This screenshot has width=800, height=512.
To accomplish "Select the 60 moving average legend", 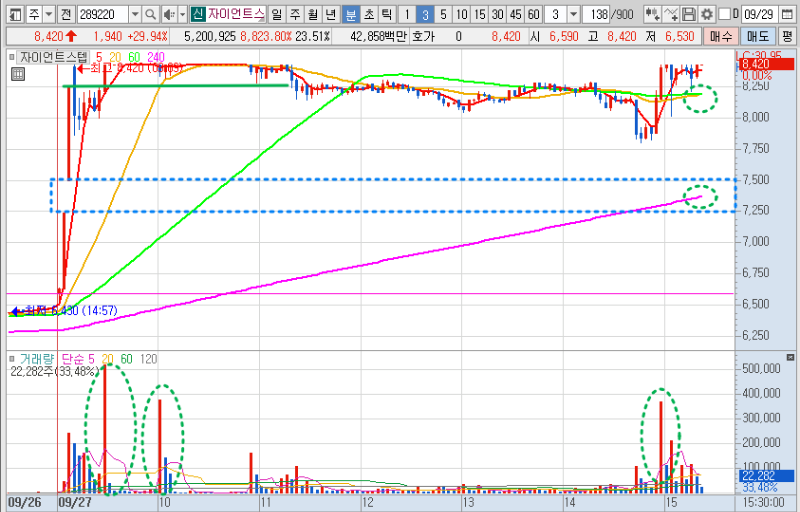I will [134, 57].
